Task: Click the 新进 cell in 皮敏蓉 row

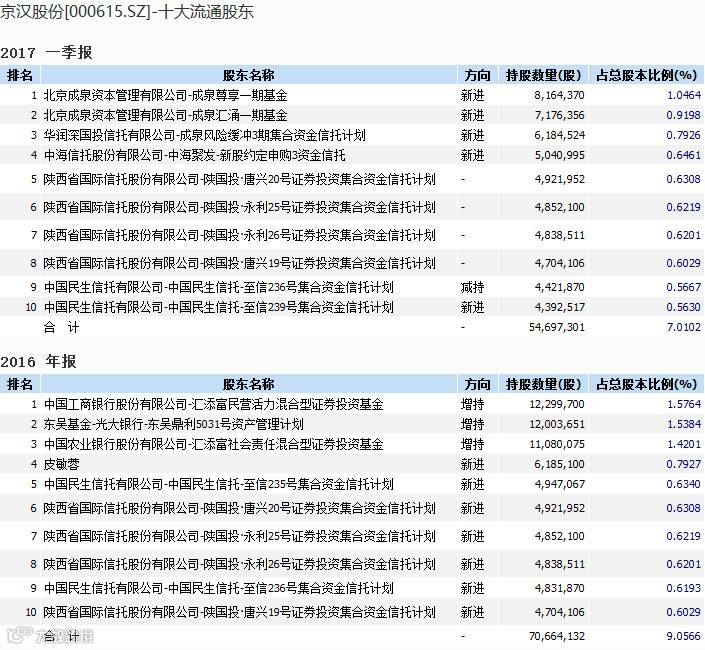Action: click(472, 464)
